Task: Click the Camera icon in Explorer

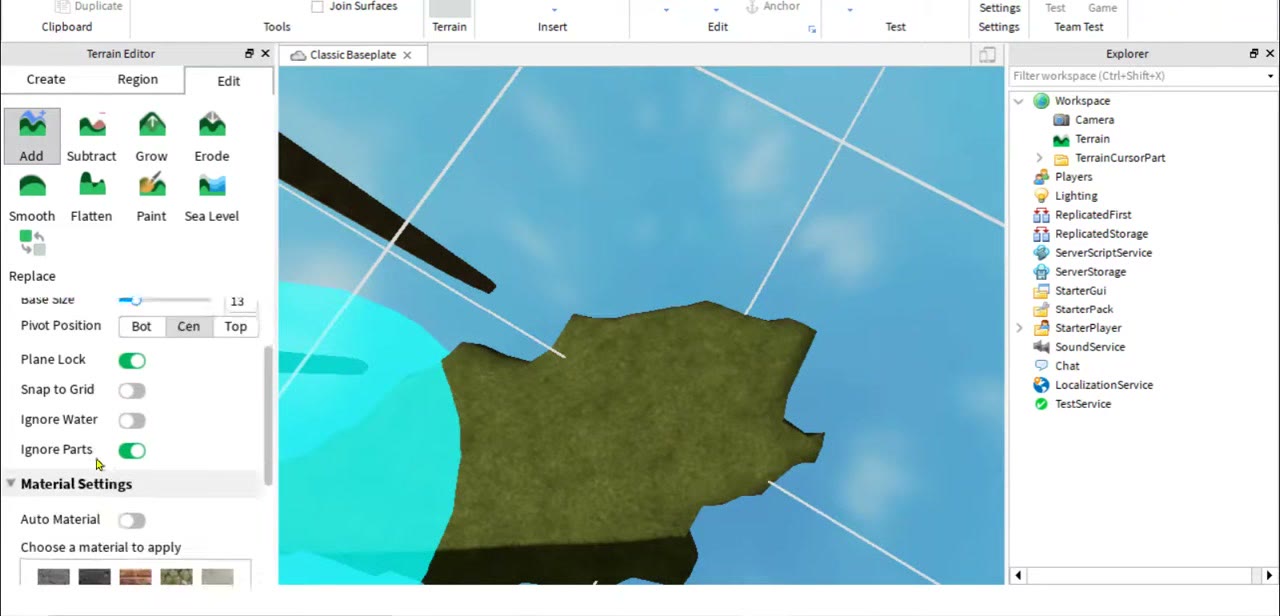Action: tap(1061, 120)
